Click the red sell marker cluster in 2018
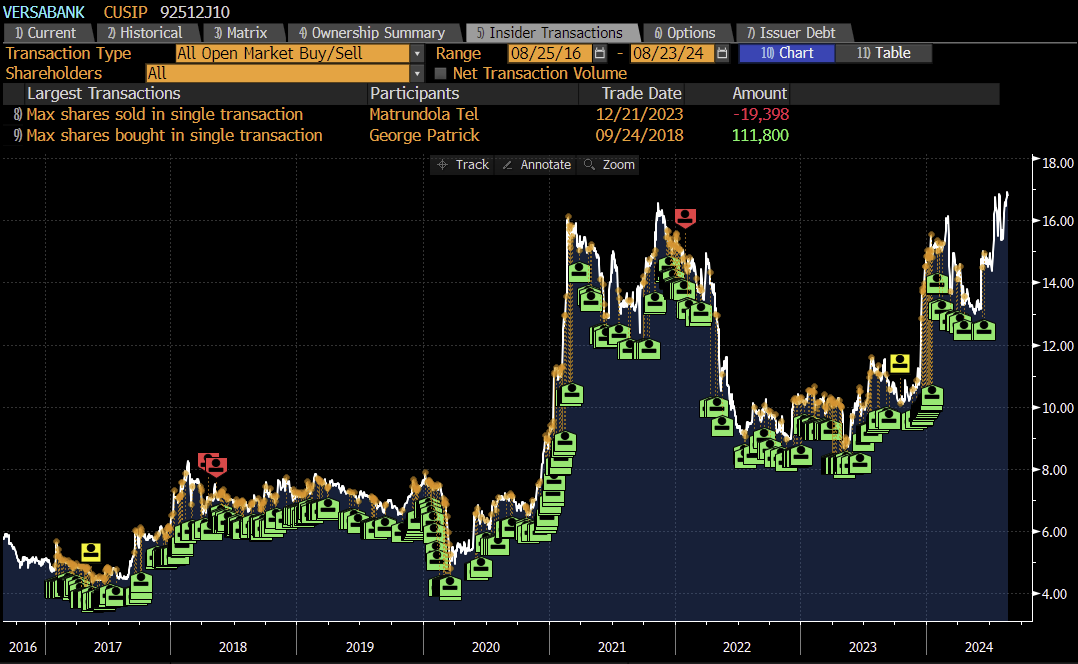1078x664 pixels. click(x=211, y=463)
